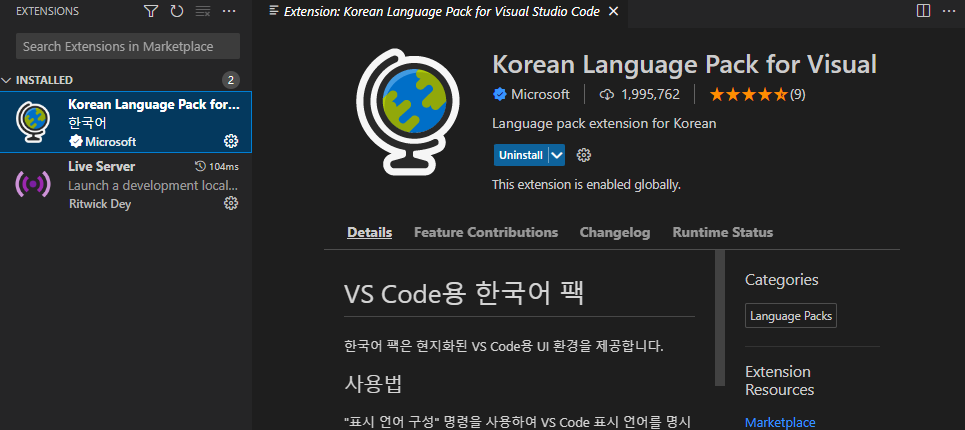The width and height of the screenshot is (965, 430).
Task: Click This extension is enabled globally text
Action: (x=586, y=185)
